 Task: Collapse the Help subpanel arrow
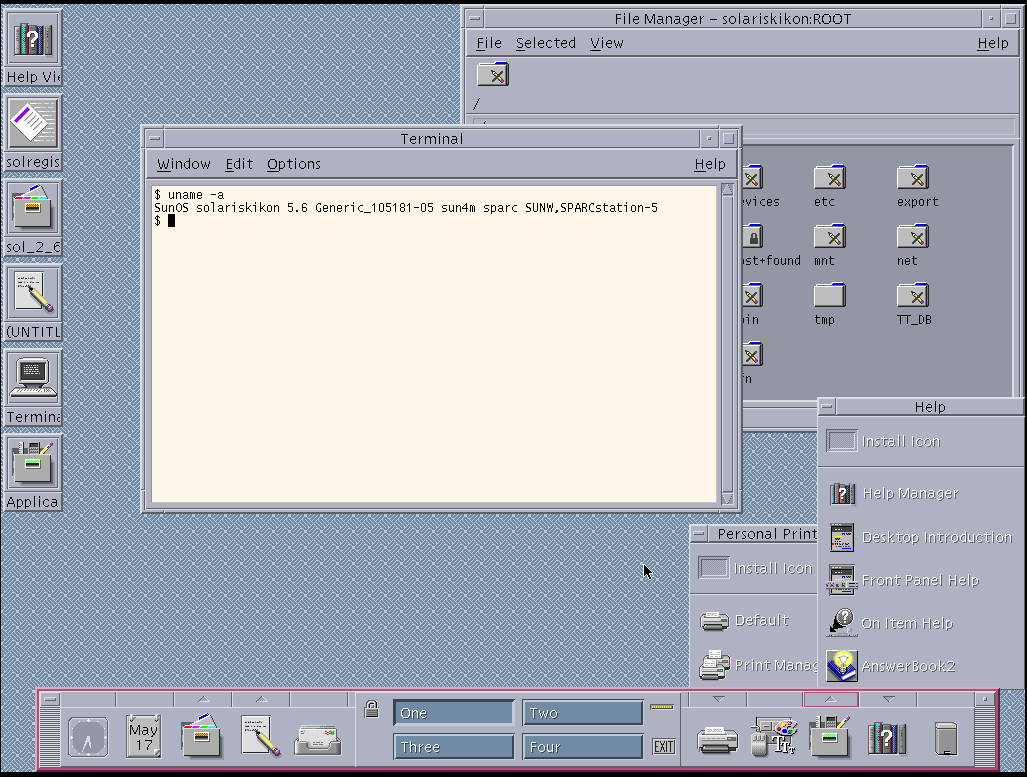(889, 699)
